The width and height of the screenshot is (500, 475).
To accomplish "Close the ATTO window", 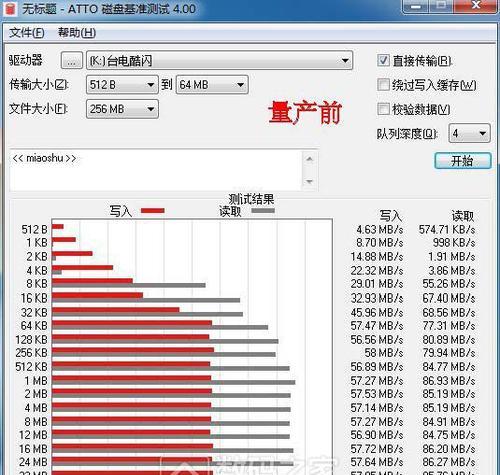I will (x=476, y=6).
